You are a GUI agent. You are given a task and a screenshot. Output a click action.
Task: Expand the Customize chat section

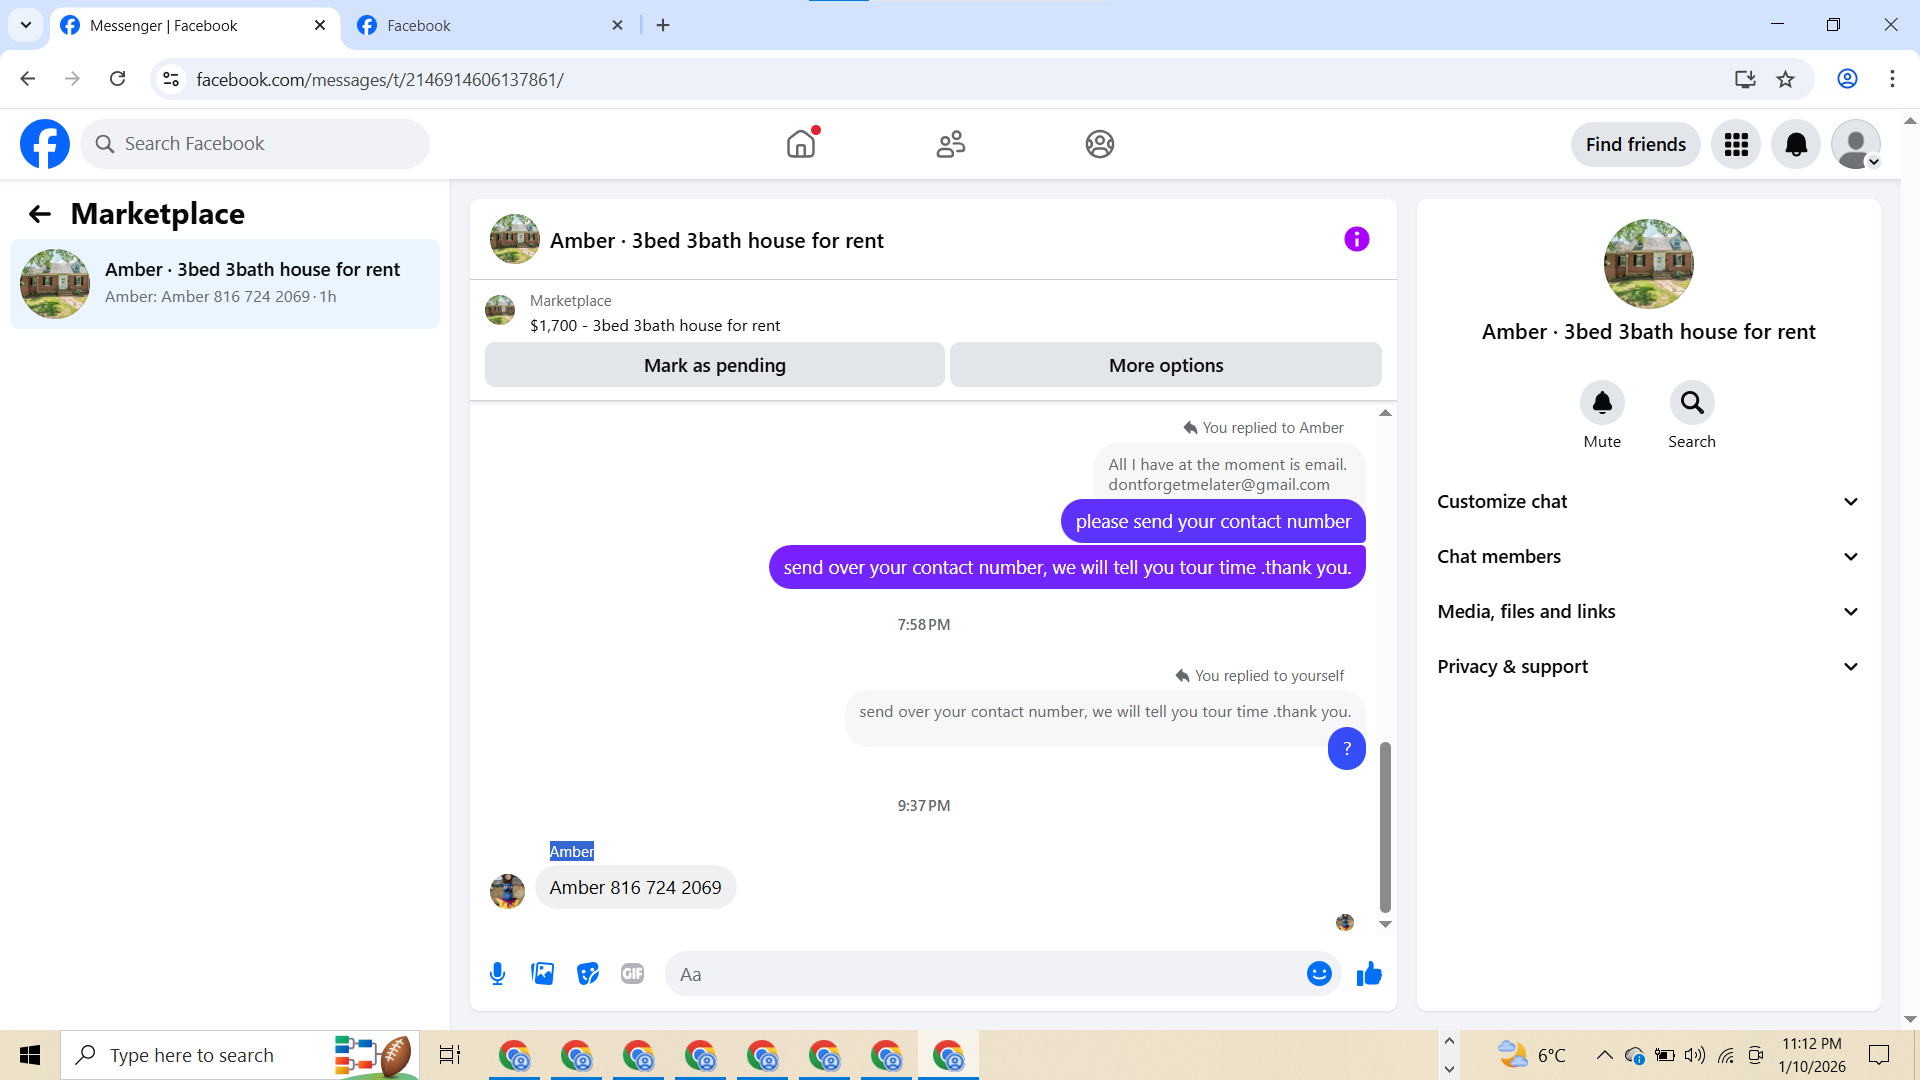(x=1648, y=502)
